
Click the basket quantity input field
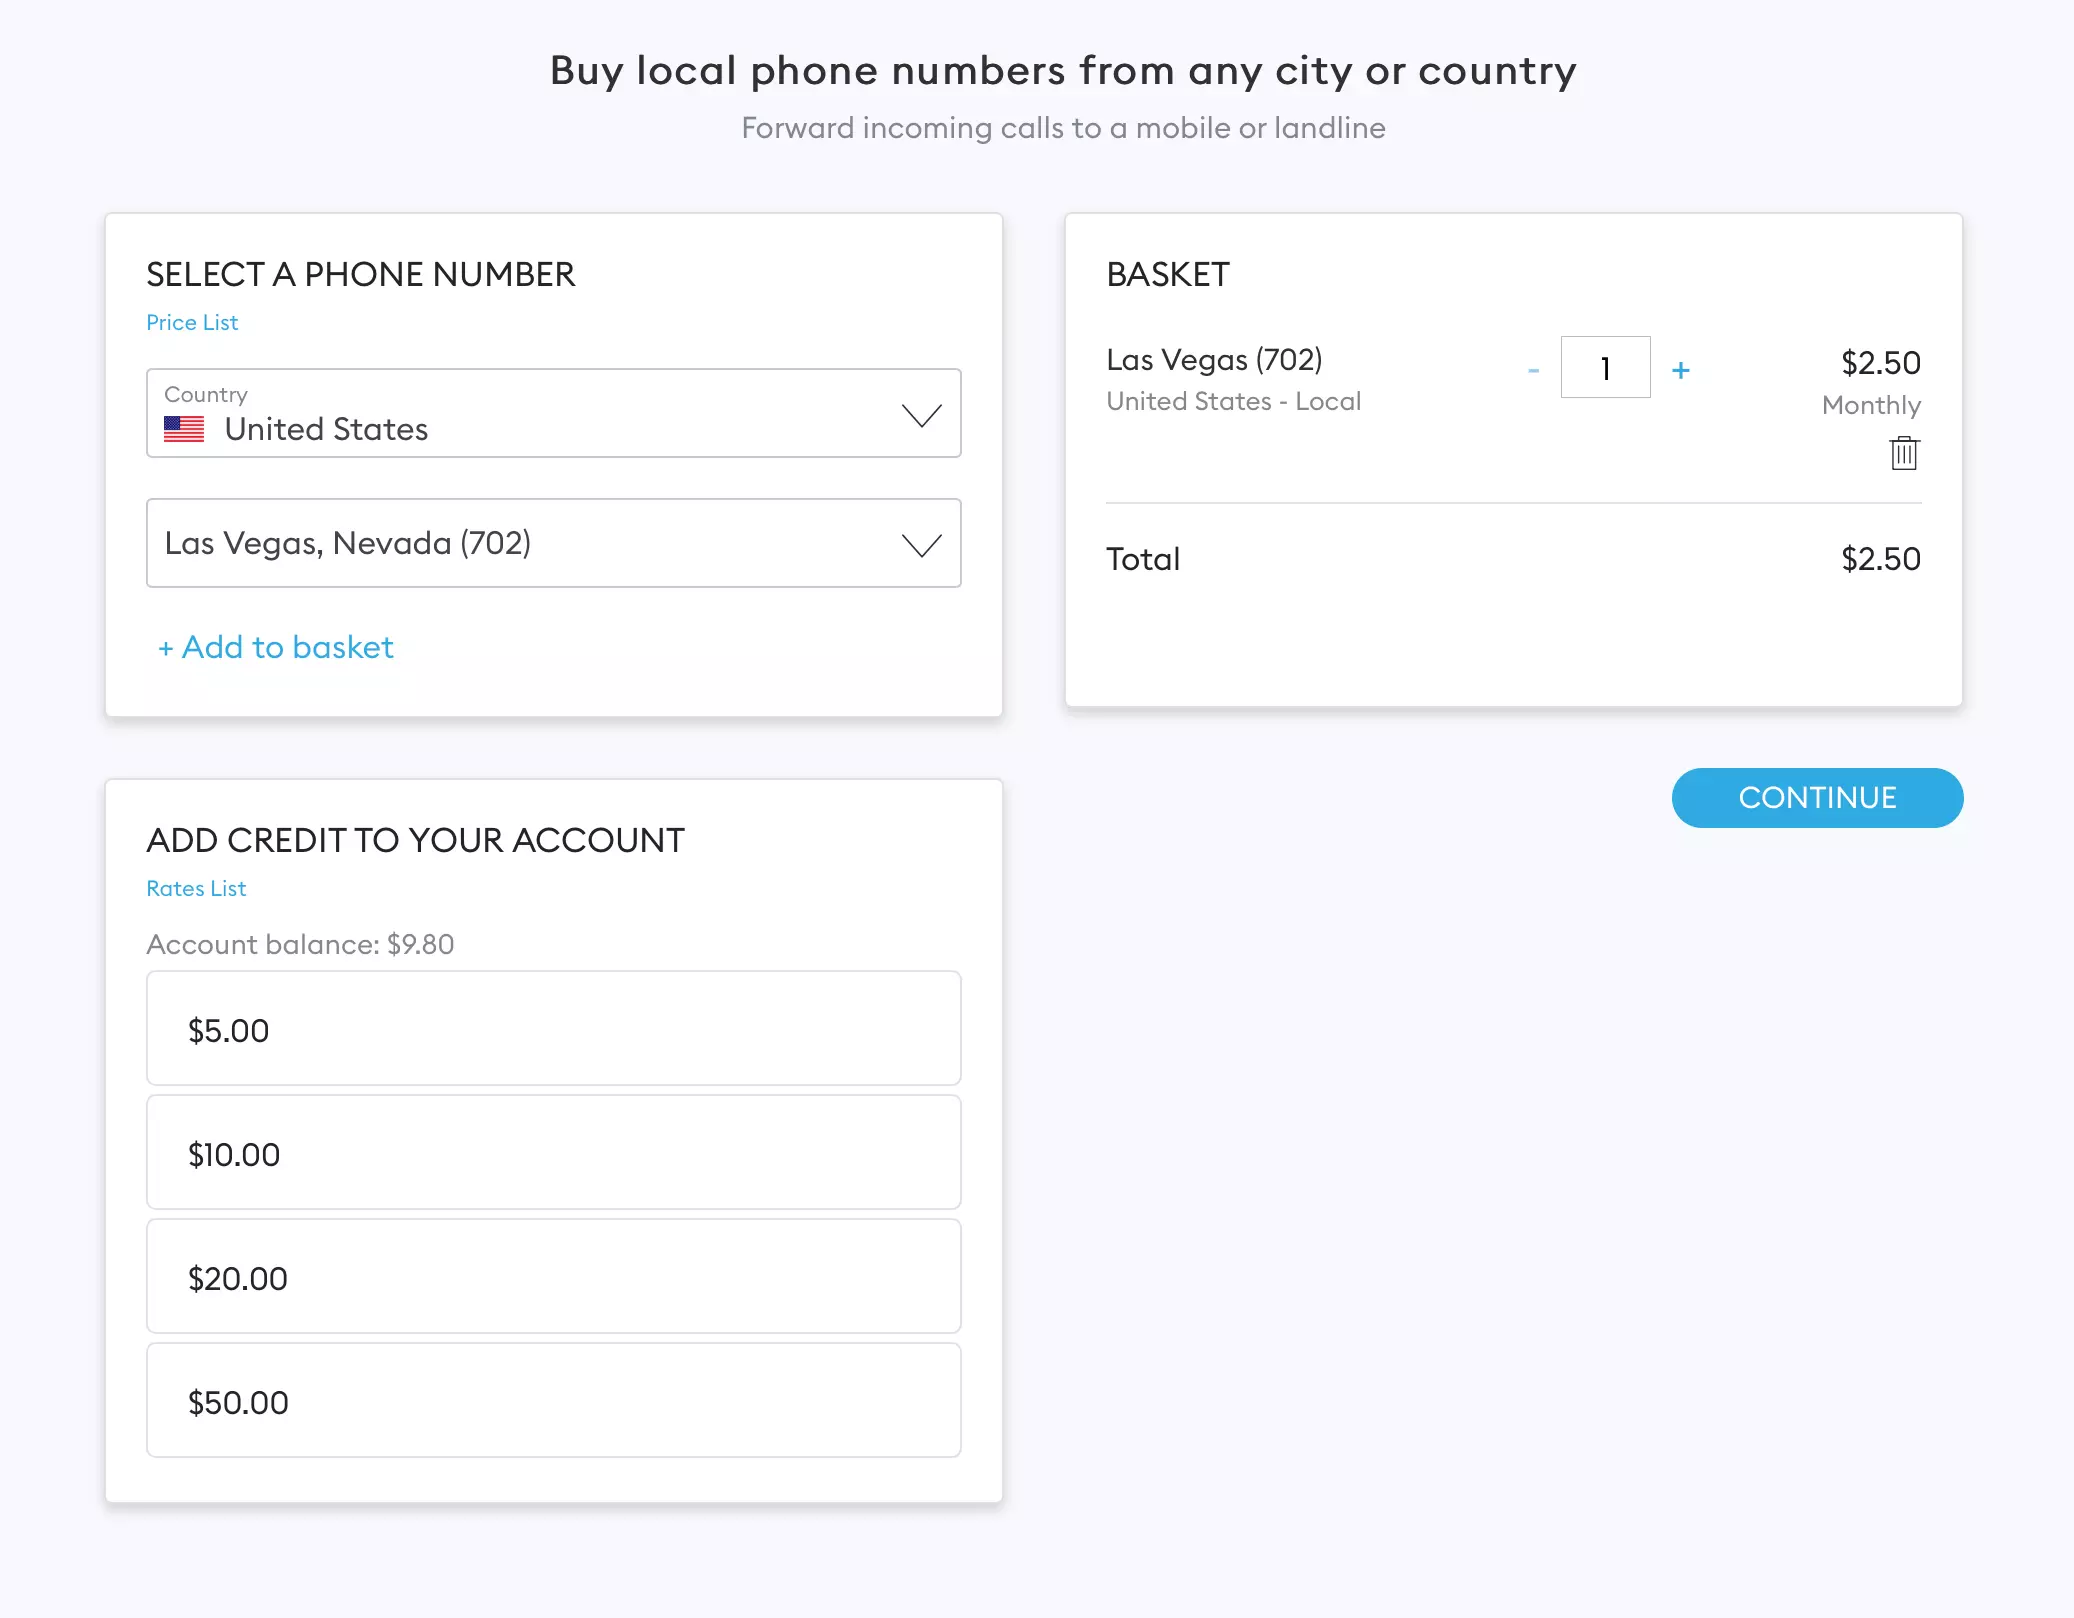click(1605, 368)
